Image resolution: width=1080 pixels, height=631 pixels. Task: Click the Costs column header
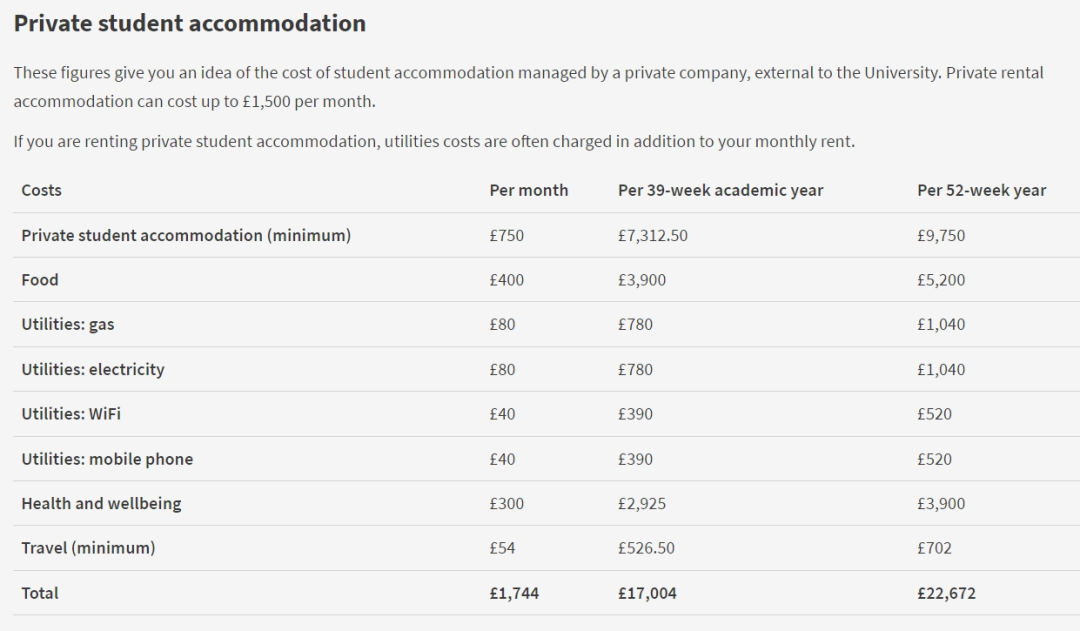point(41,190)
